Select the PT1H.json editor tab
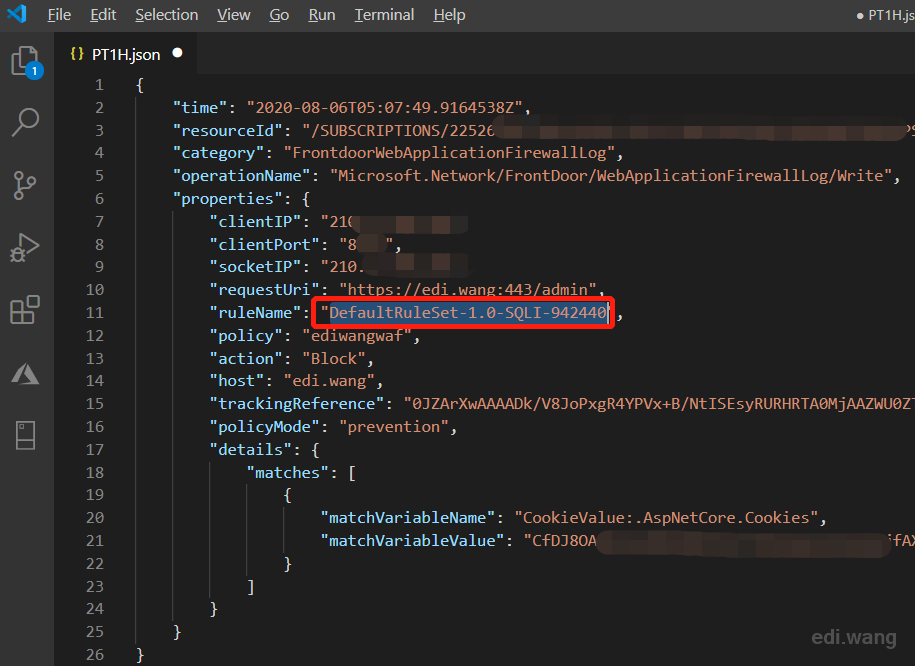This screenshot has height=666, width=915. pyautogui.click(x=126, y=54)
